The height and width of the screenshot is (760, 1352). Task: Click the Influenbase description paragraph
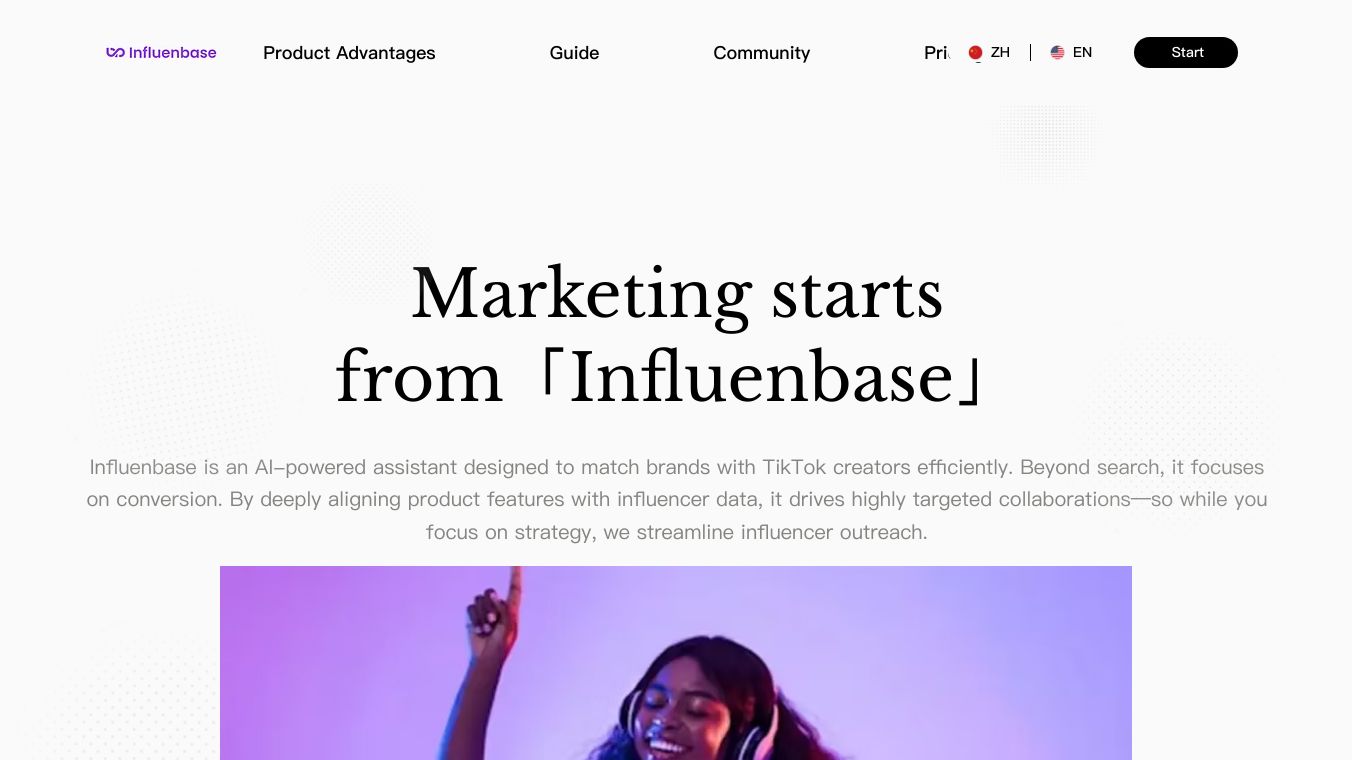[677, 499]
